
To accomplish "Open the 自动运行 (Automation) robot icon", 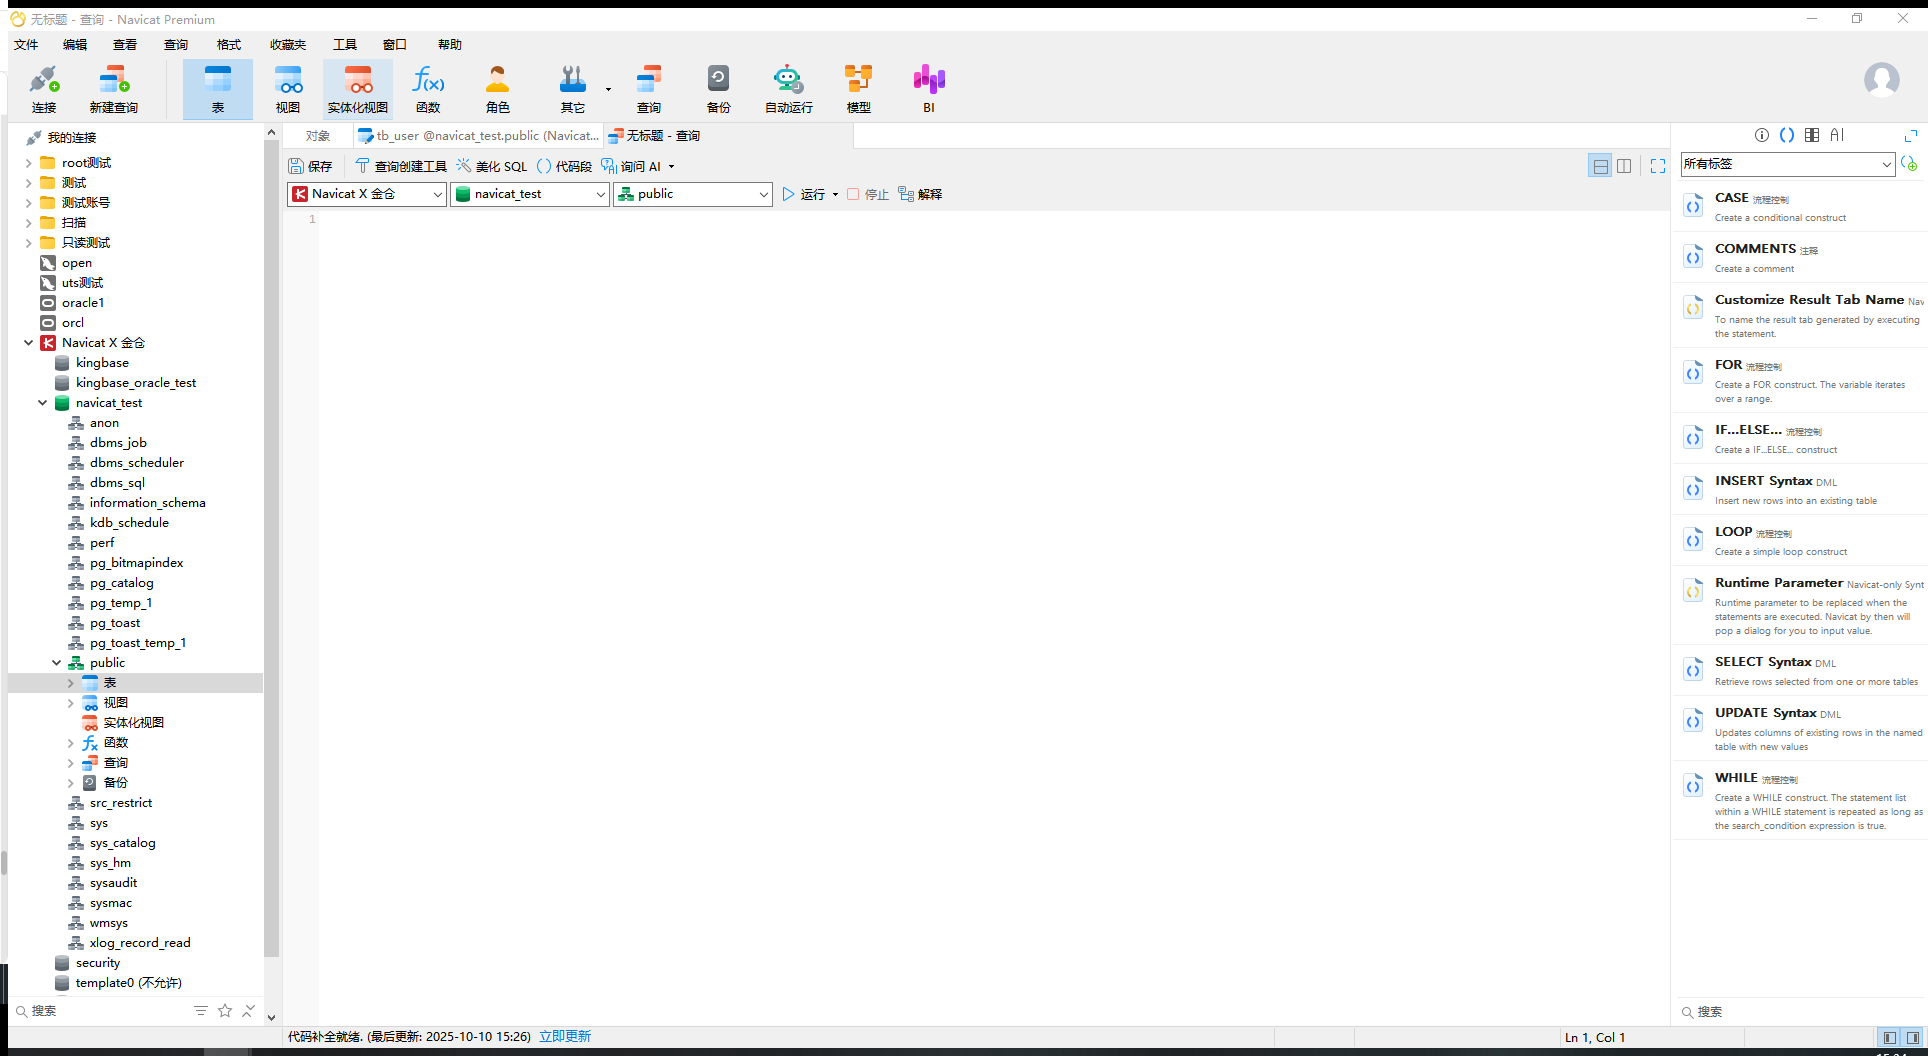I will 789,88.
